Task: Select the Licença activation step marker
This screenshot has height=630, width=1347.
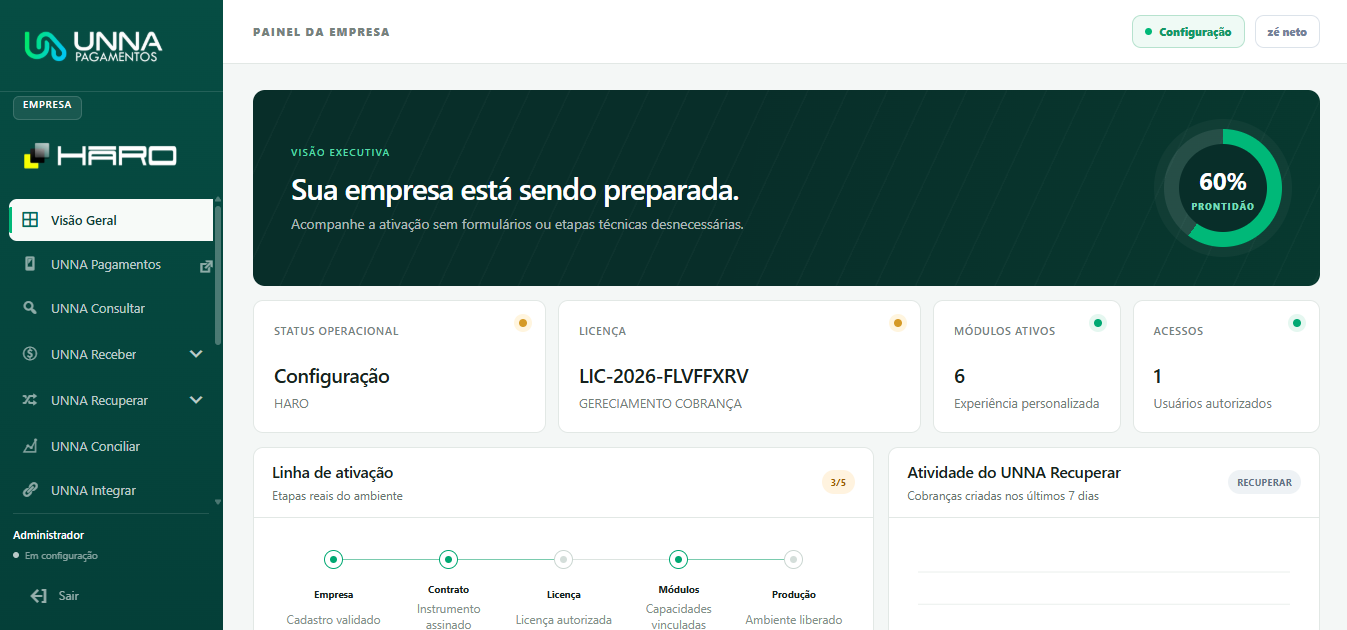Action: [563, 559]
